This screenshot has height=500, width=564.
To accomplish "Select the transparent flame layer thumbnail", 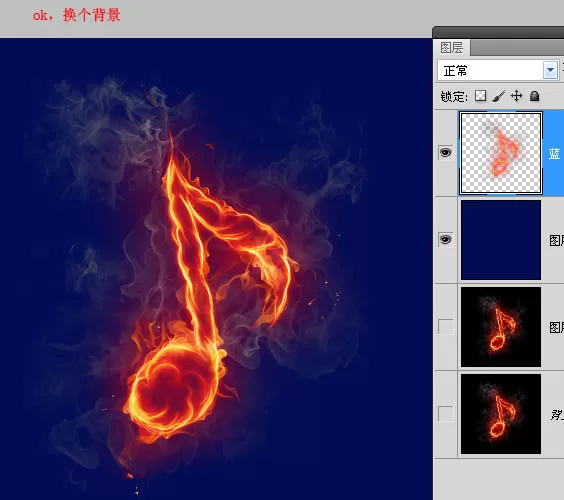I will [x=501, y=153].
